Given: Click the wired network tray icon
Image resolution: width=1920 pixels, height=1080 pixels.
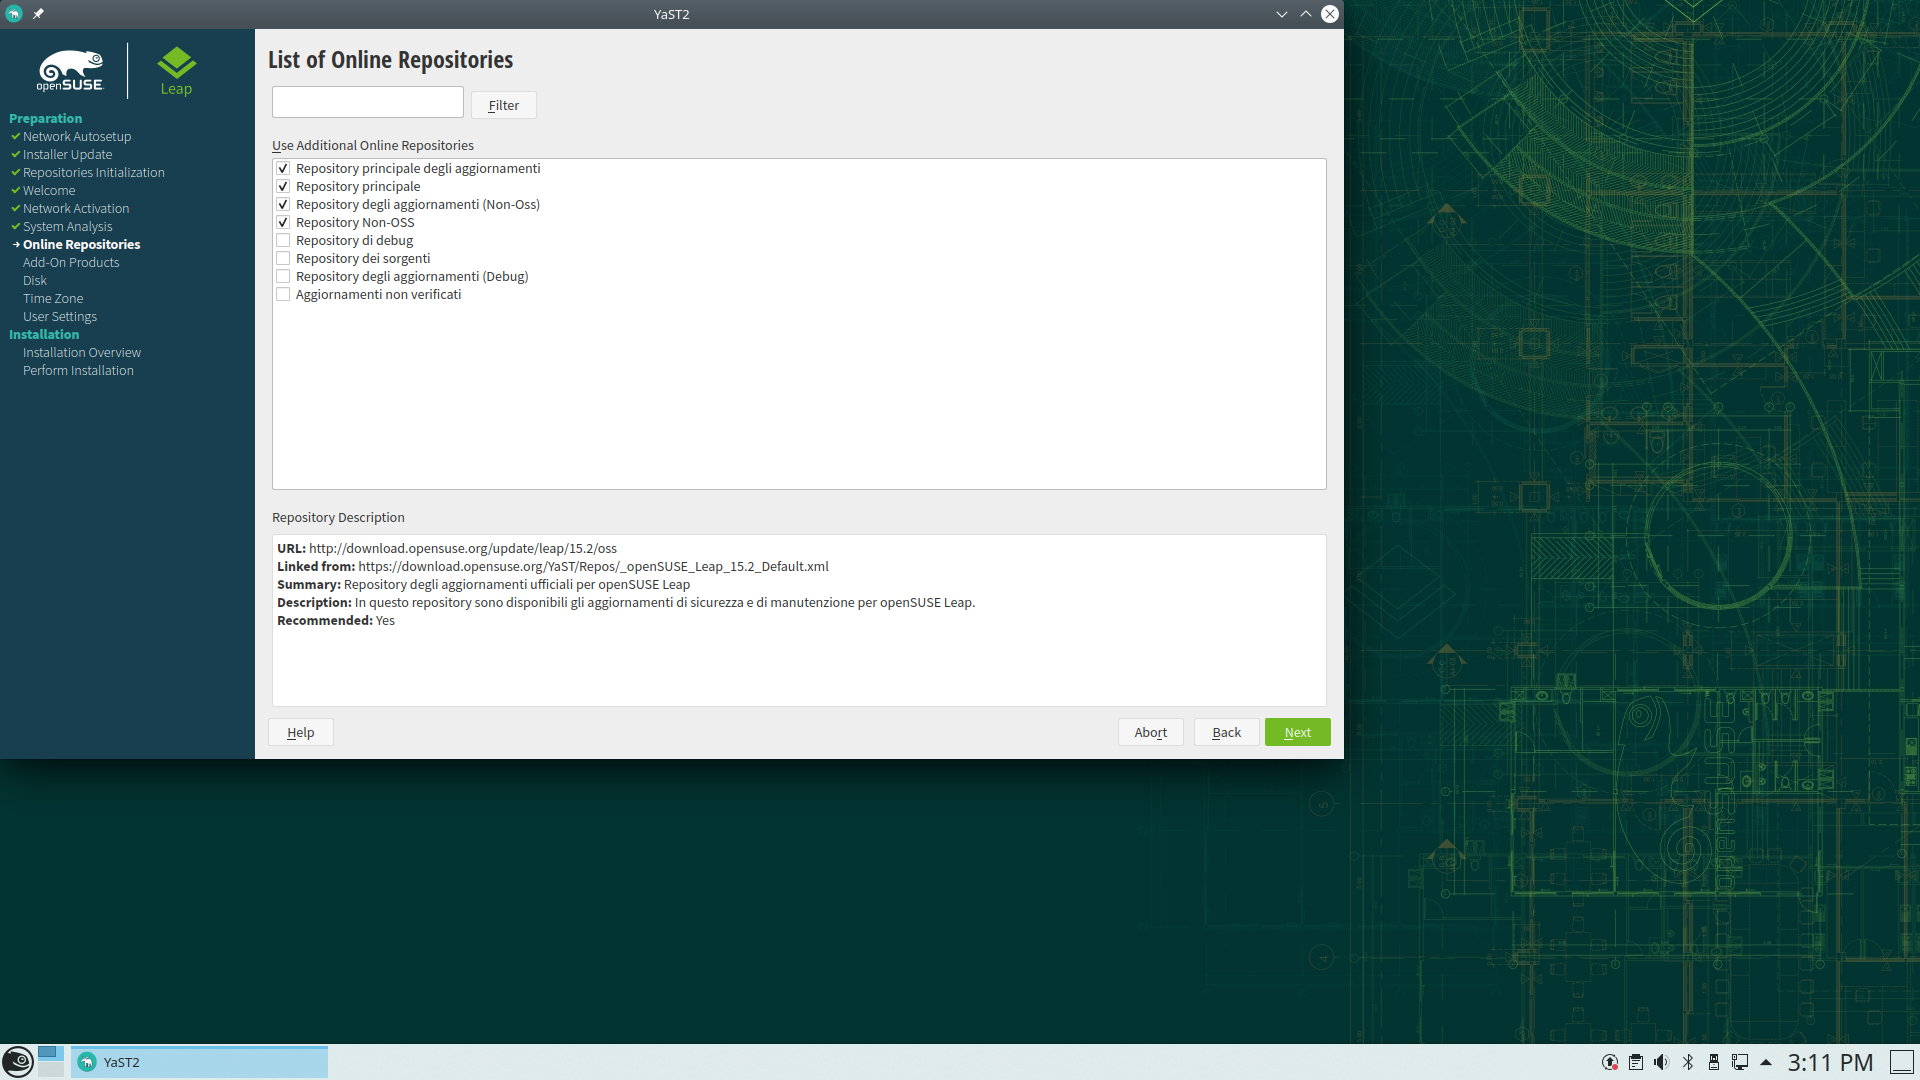Looking at the screenshot, I should (x=1740, y=1062).
